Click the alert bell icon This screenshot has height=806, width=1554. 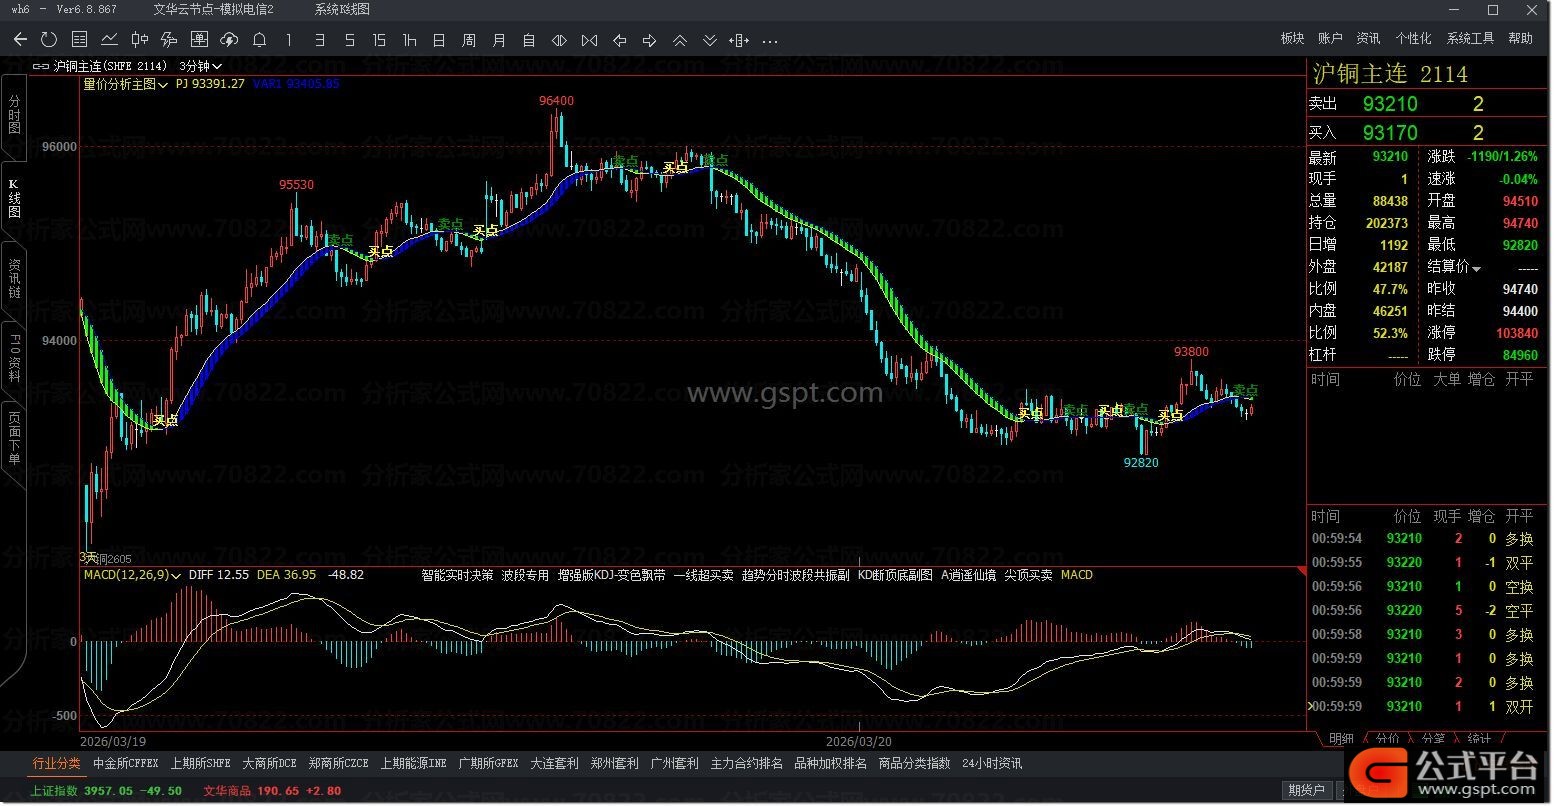click(x=259, y=40)
